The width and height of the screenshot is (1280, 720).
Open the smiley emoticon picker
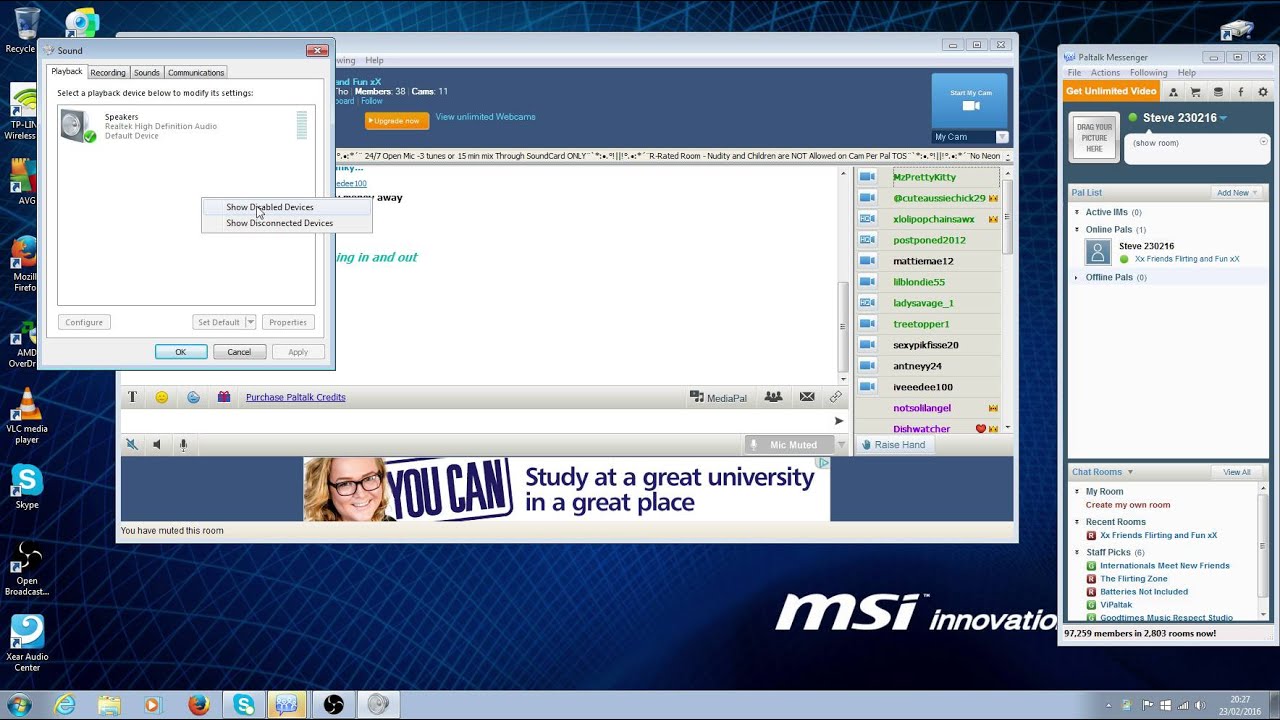pyautogui.click(x=162, y=397)
